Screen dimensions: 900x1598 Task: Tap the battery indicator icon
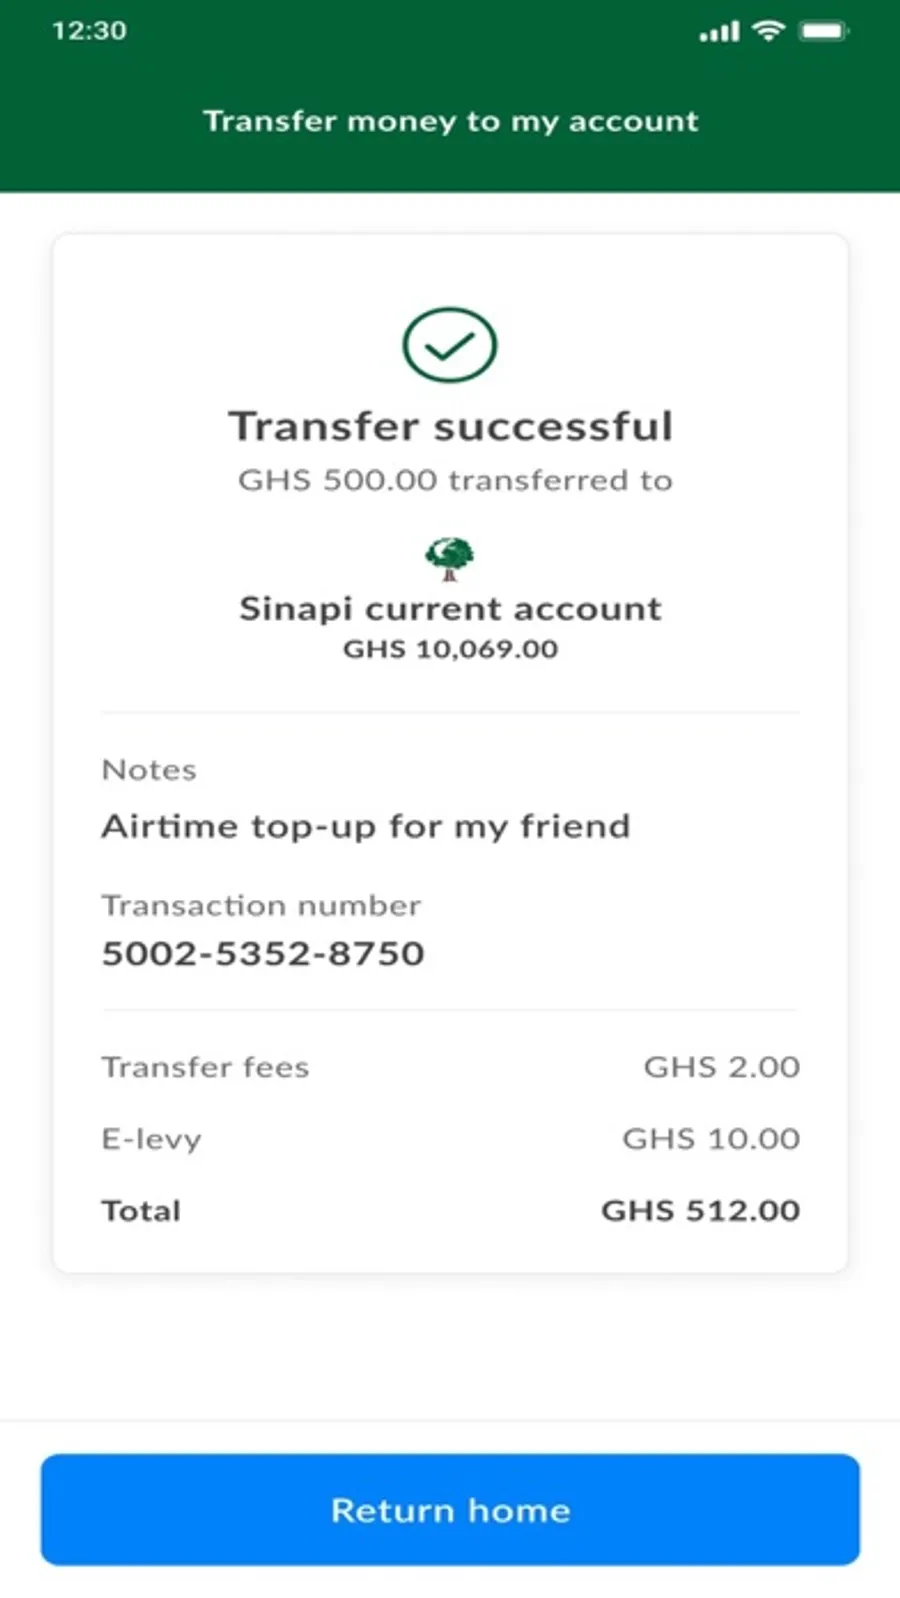coord(824,31)
